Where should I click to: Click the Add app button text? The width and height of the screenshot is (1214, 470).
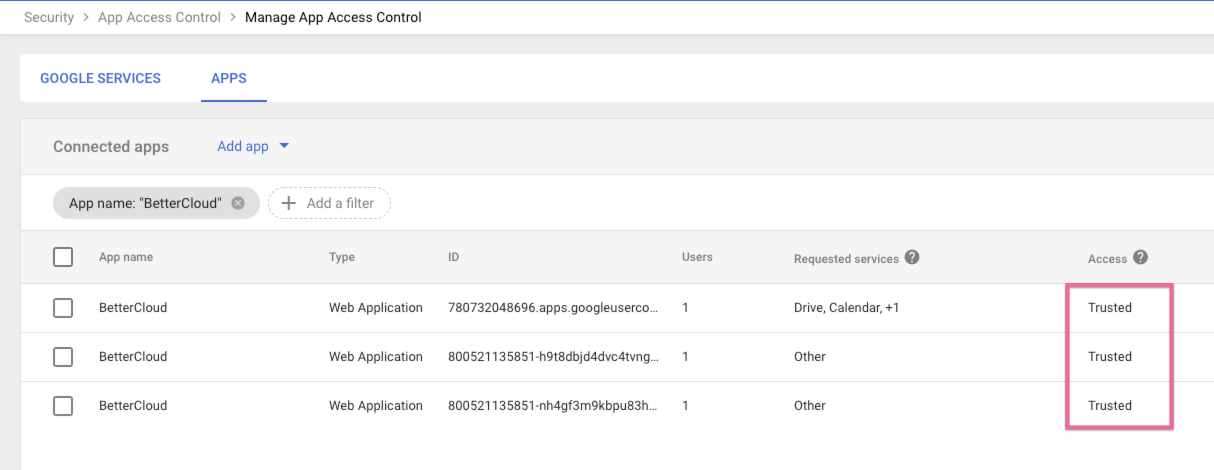(243, 146)
